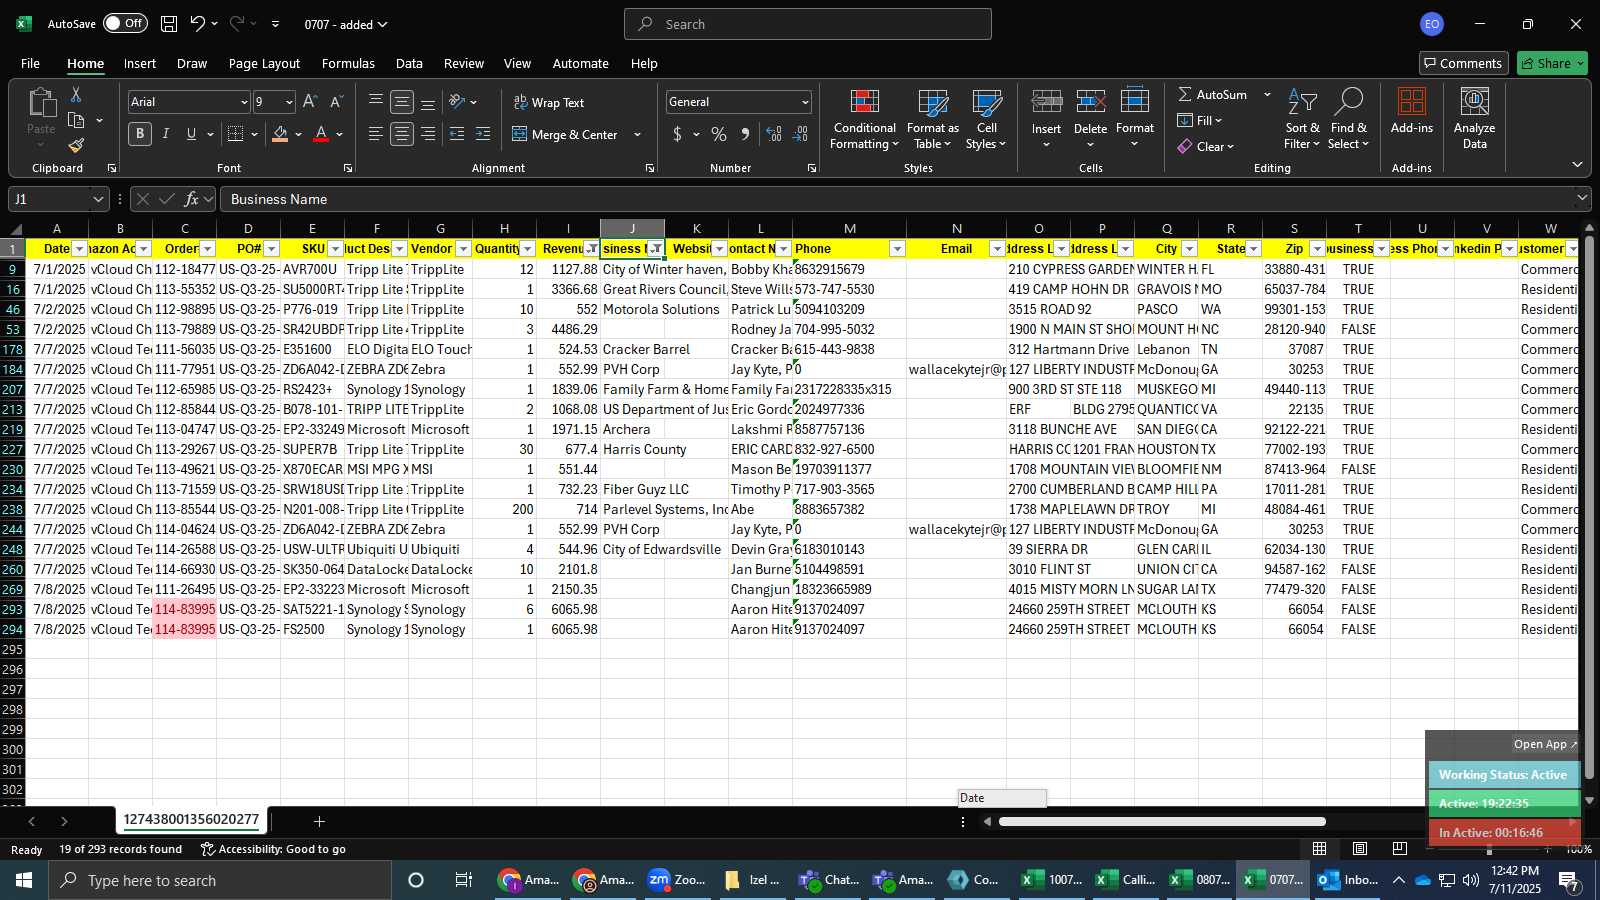This screenshot has height=900, width=1600.
Task: Toggle Wrap Text
Action: point(549,102)
